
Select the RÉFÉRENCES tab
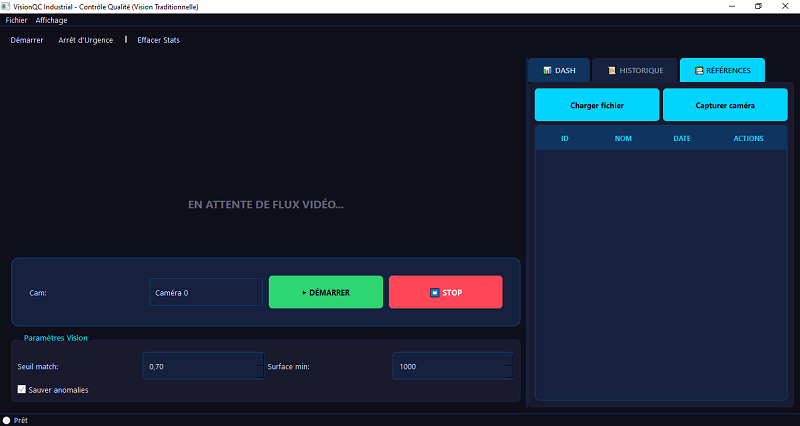click(722, 70)
